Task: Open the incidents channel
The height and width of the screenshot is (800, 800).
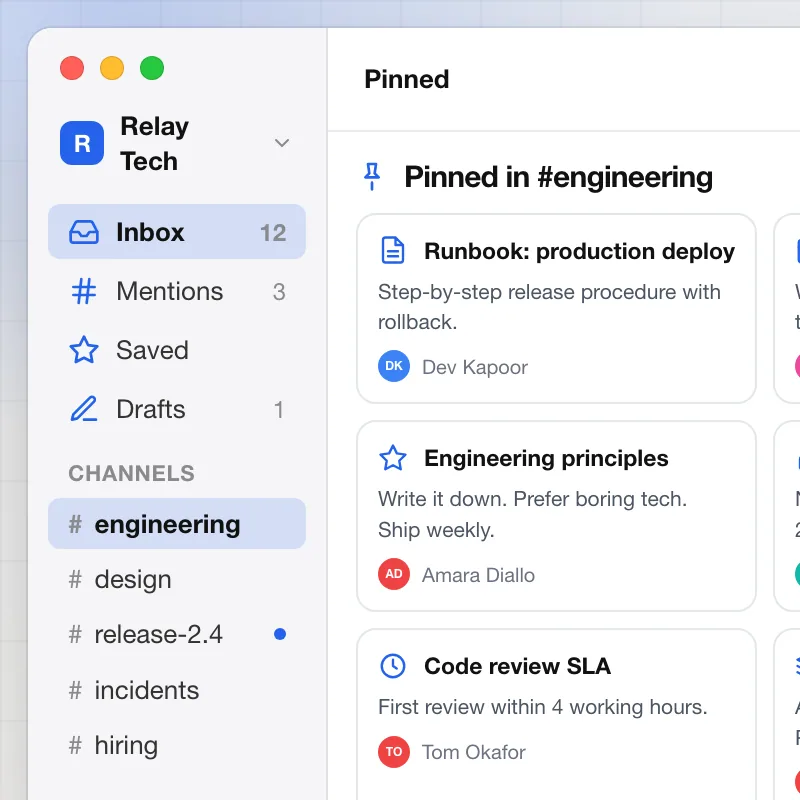Action: click(x=177, y=690)
